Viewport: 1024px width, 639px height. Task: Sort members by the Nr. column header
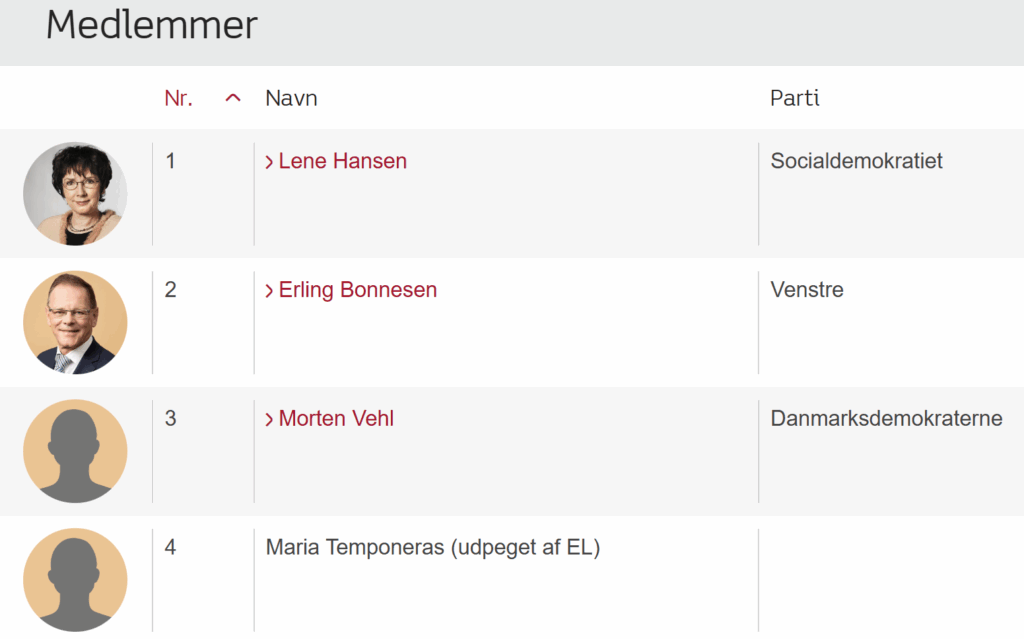tap(179, 98)
